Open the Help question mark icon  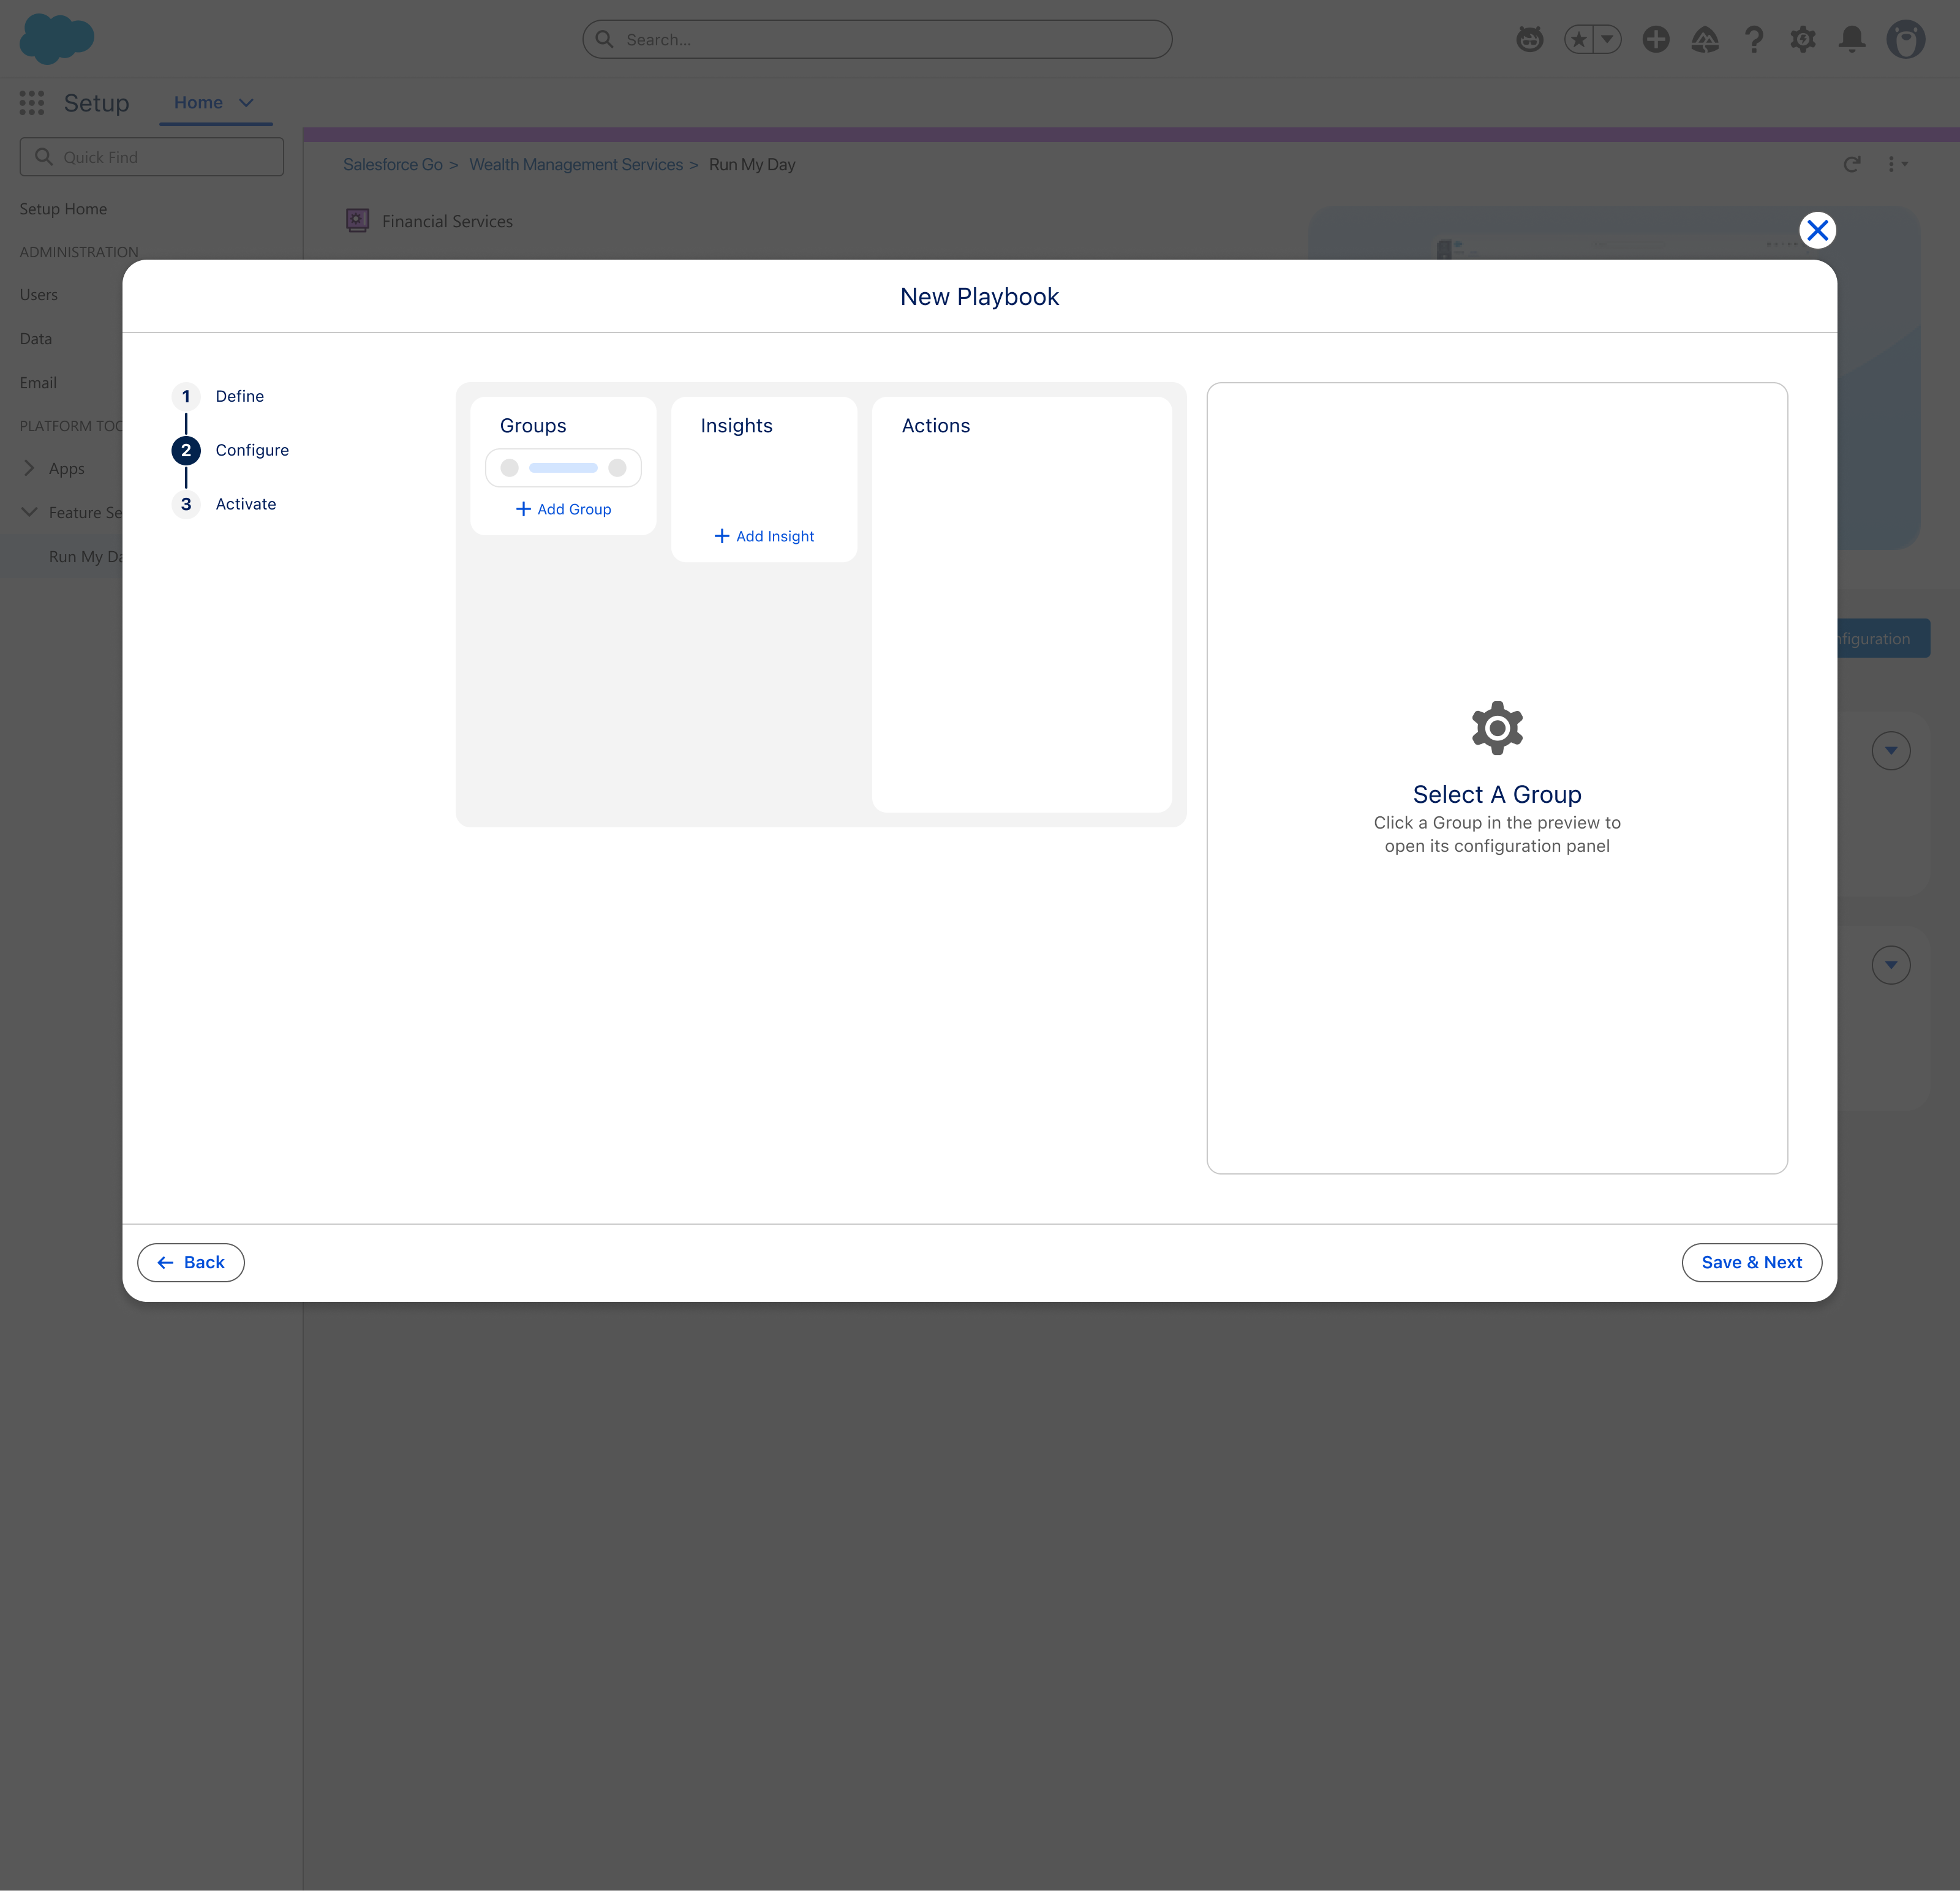[x=1754, y=39]
